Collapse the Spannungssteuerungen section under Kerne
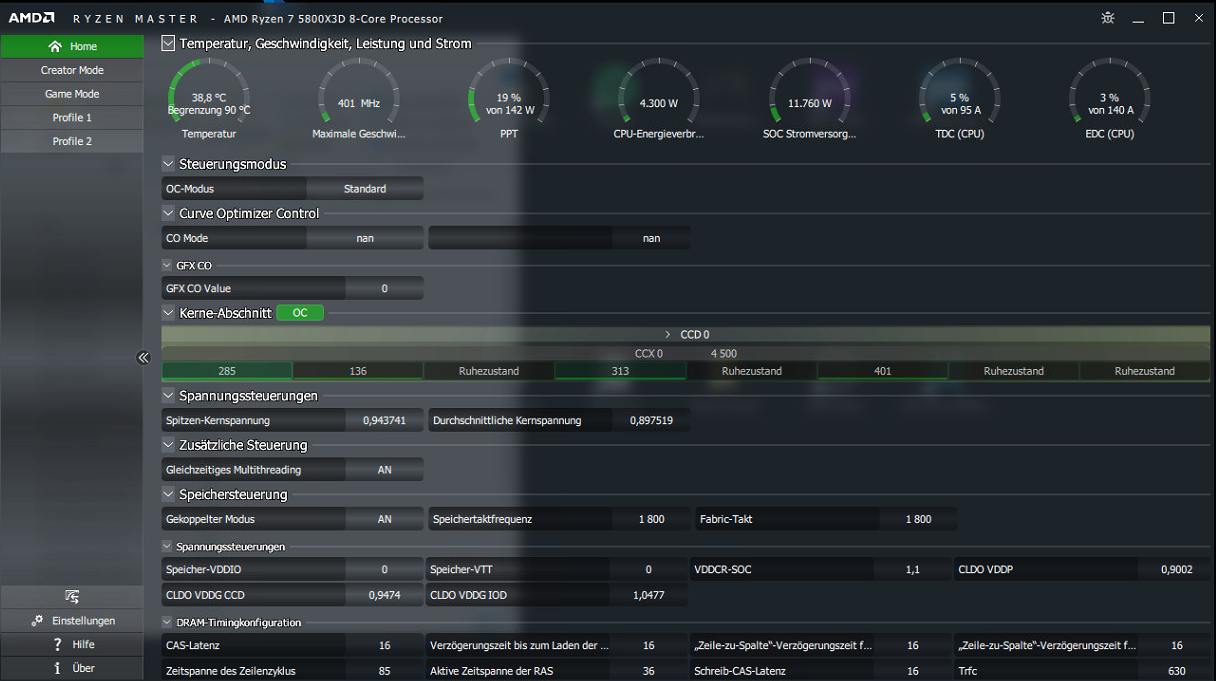This screenshot has width=1216, height=681. coord(168,395)
